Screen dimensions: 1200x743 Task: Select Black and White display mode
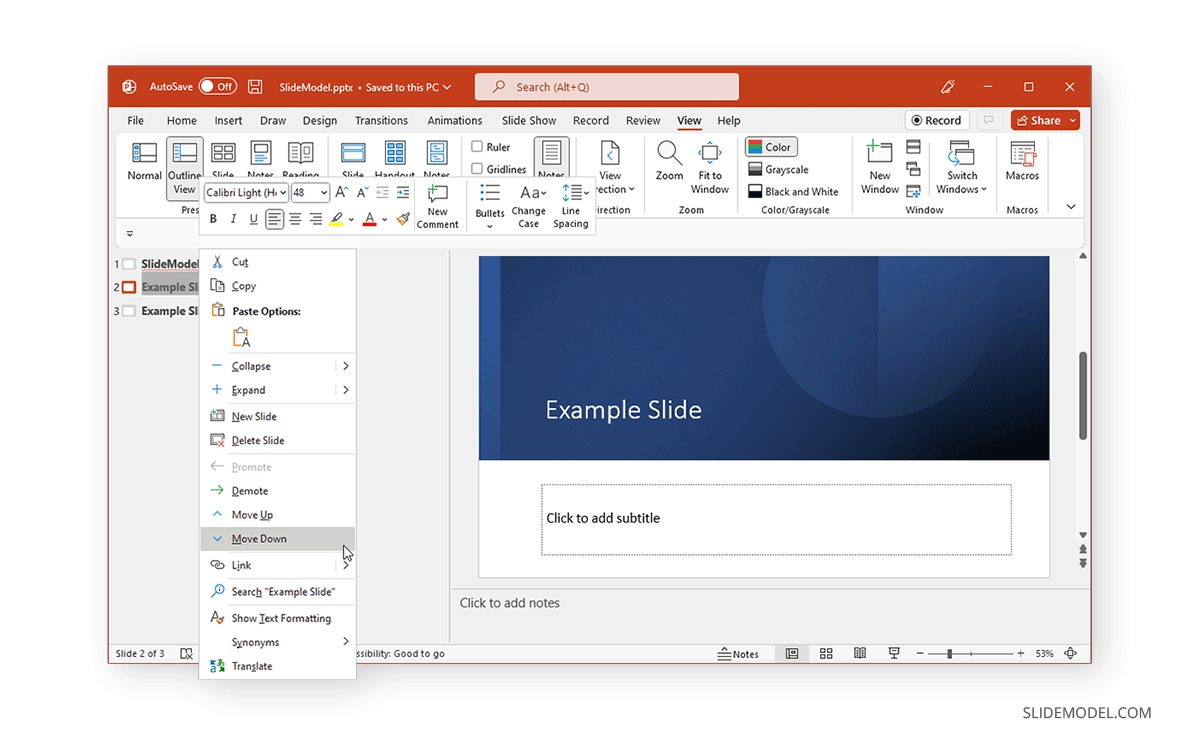[x=794, y=191]
